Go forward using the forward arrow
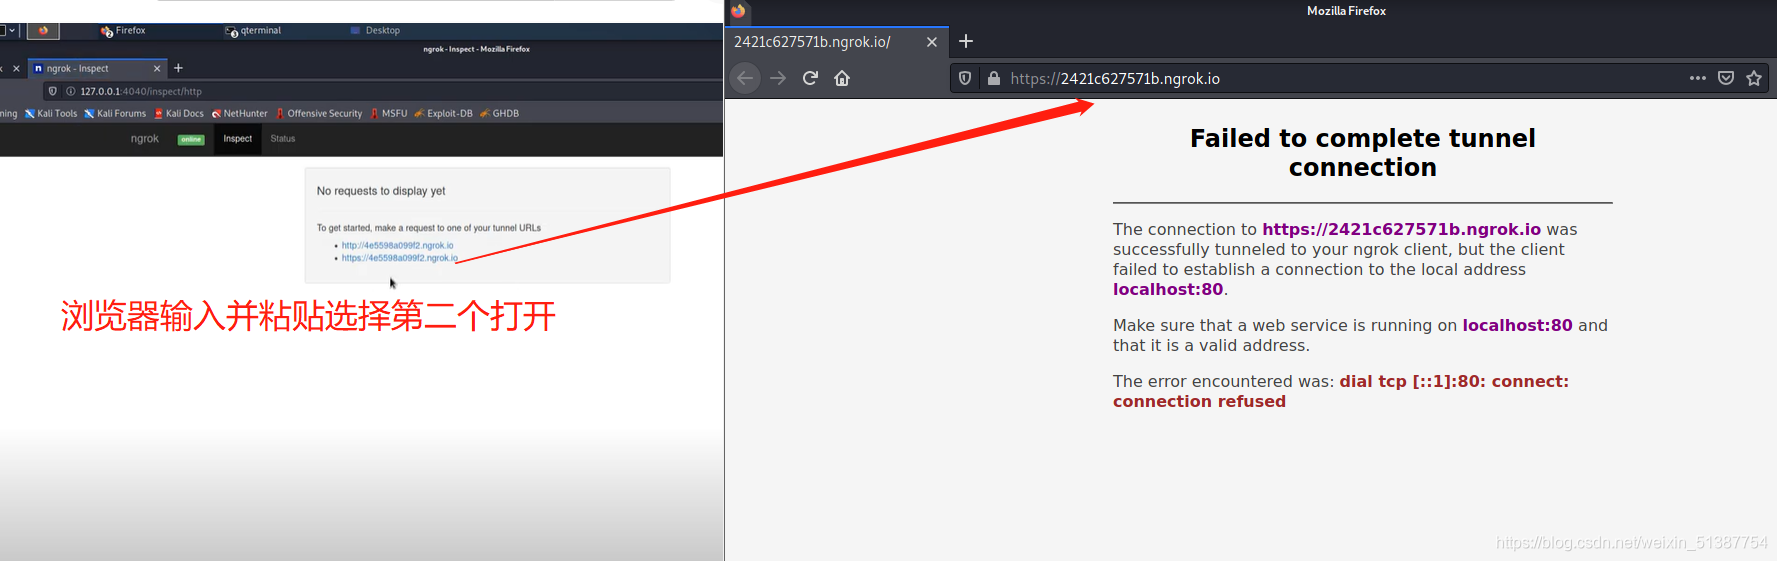Image resolution: width=1777 pixels, height=561 pixels. coord(778,78)
